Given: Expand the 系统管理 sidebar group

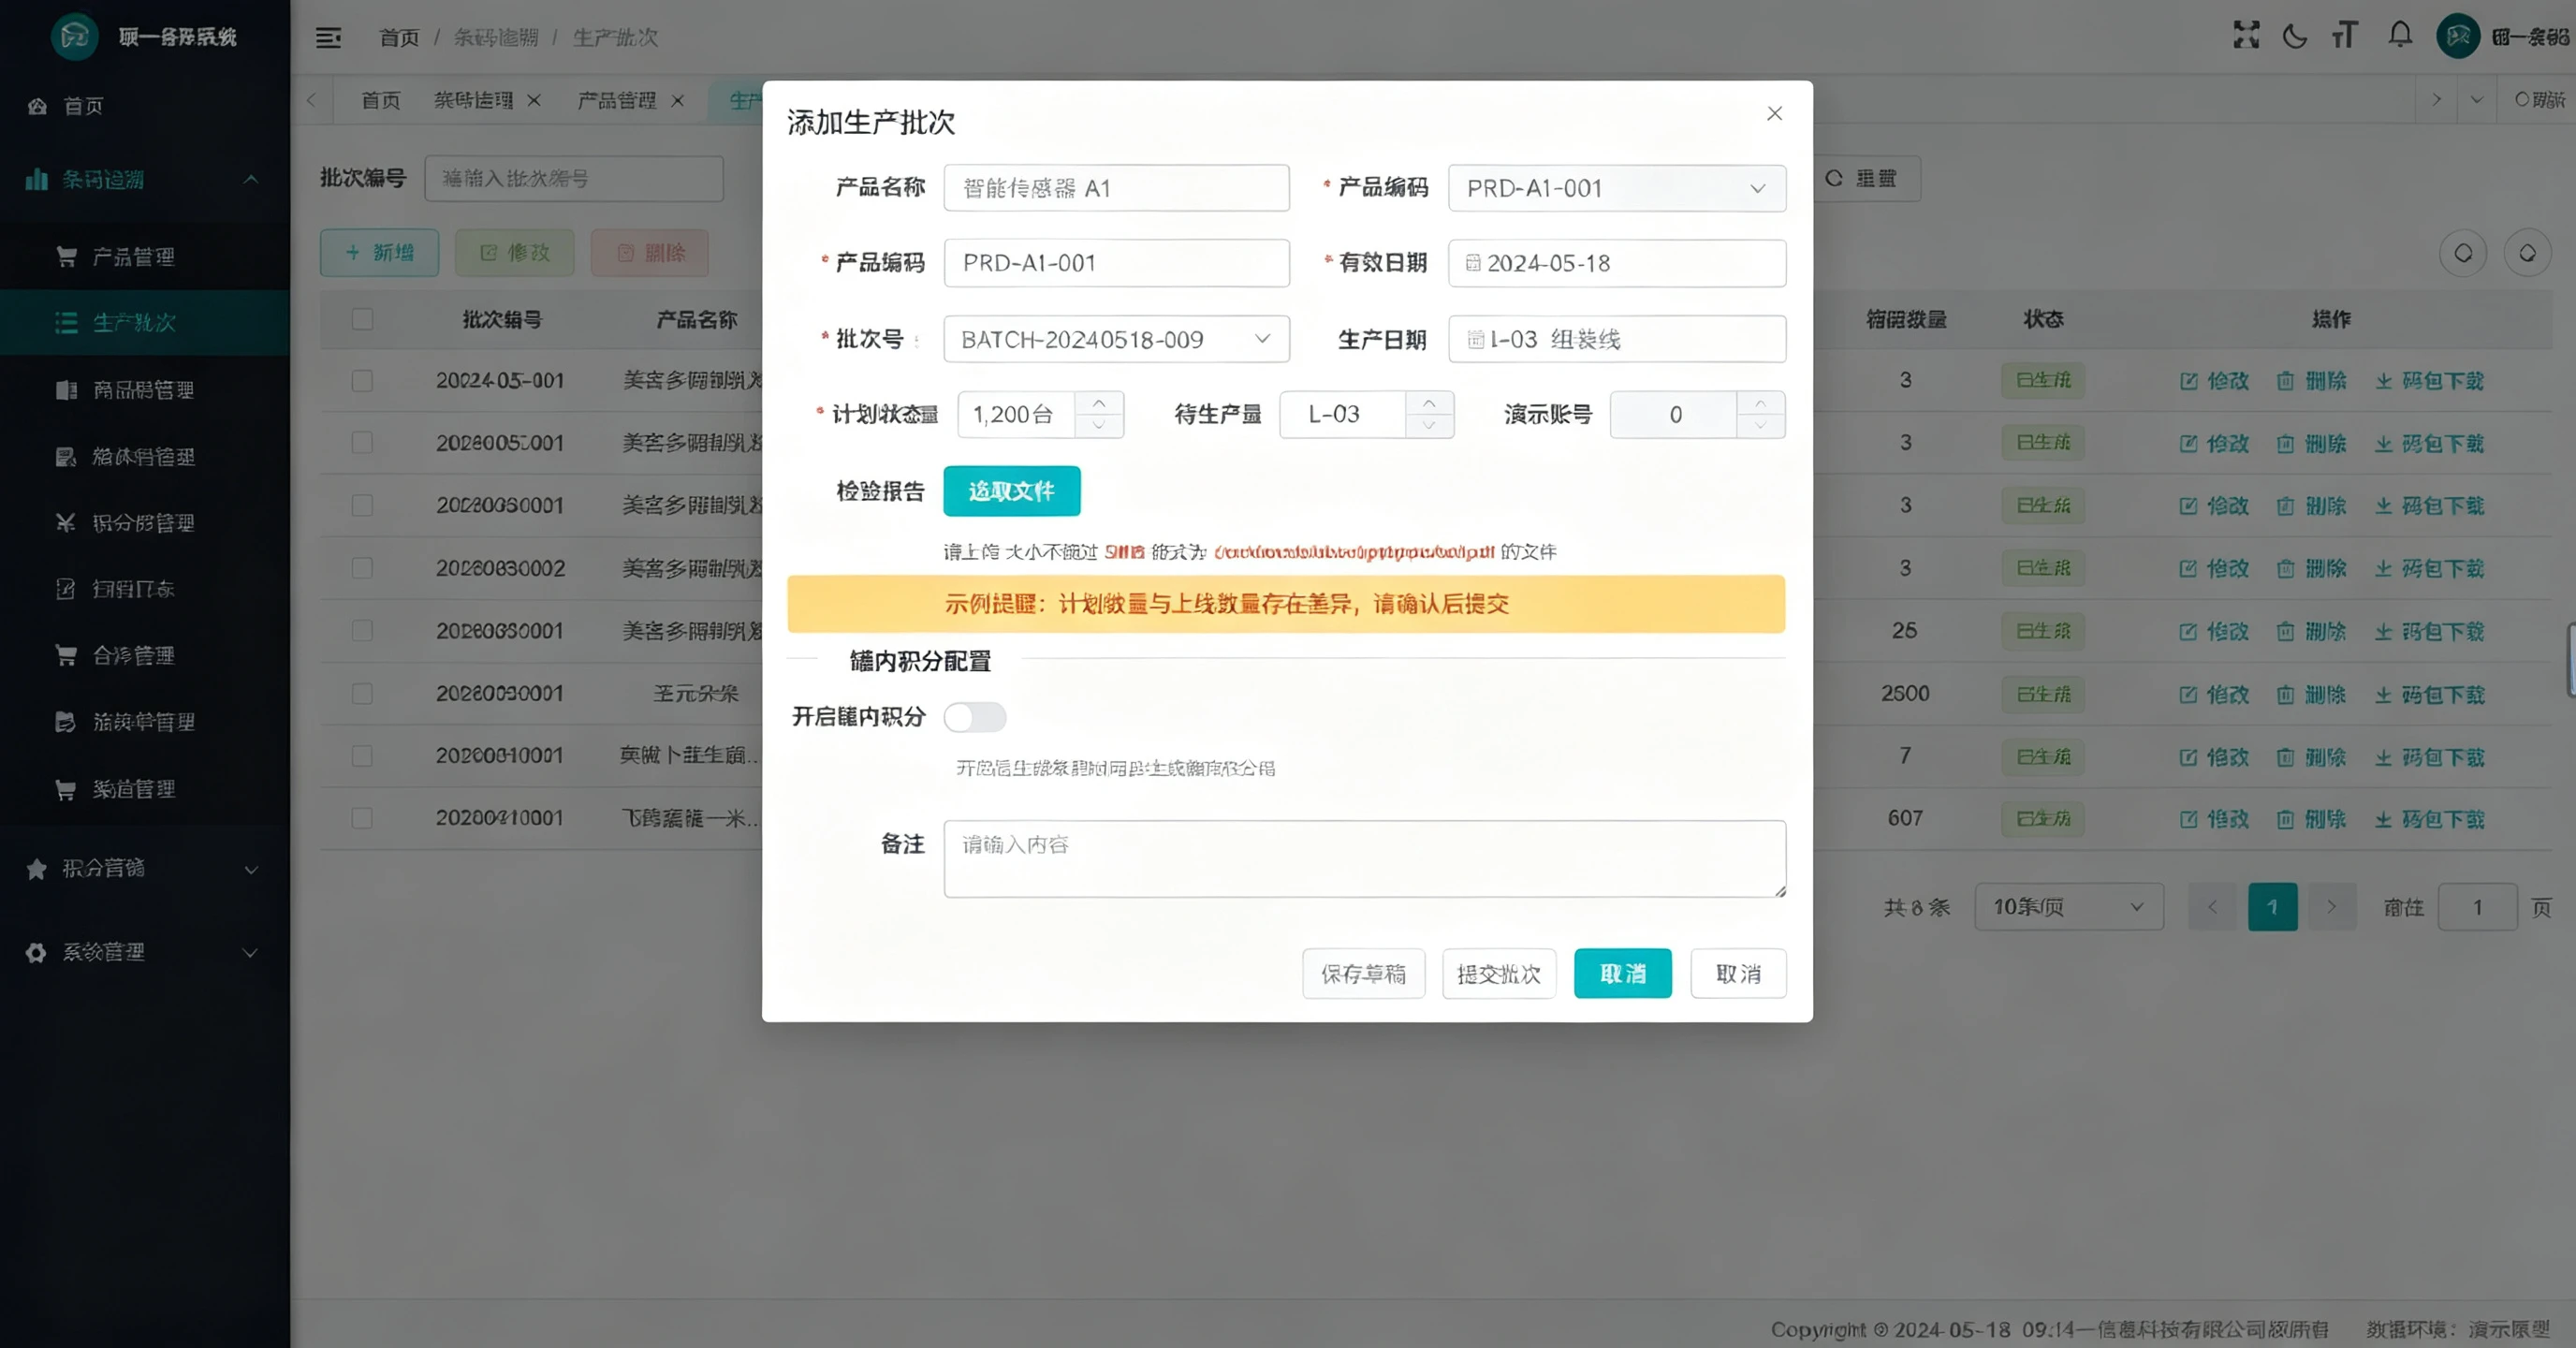Looking at the screenshot, I should pos(145,953).
